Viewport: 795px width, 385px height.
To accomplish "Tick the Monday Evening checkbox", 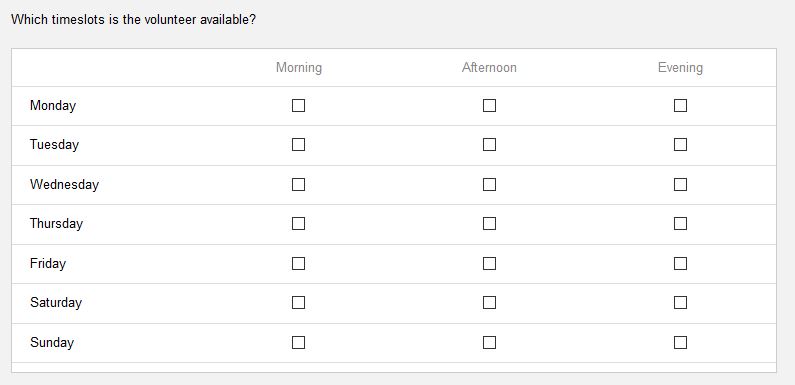I will (x=680, y=106).
